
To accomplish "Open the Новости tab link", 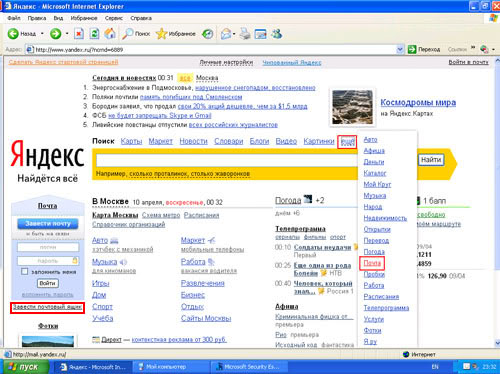I will (x=193, y=141).
